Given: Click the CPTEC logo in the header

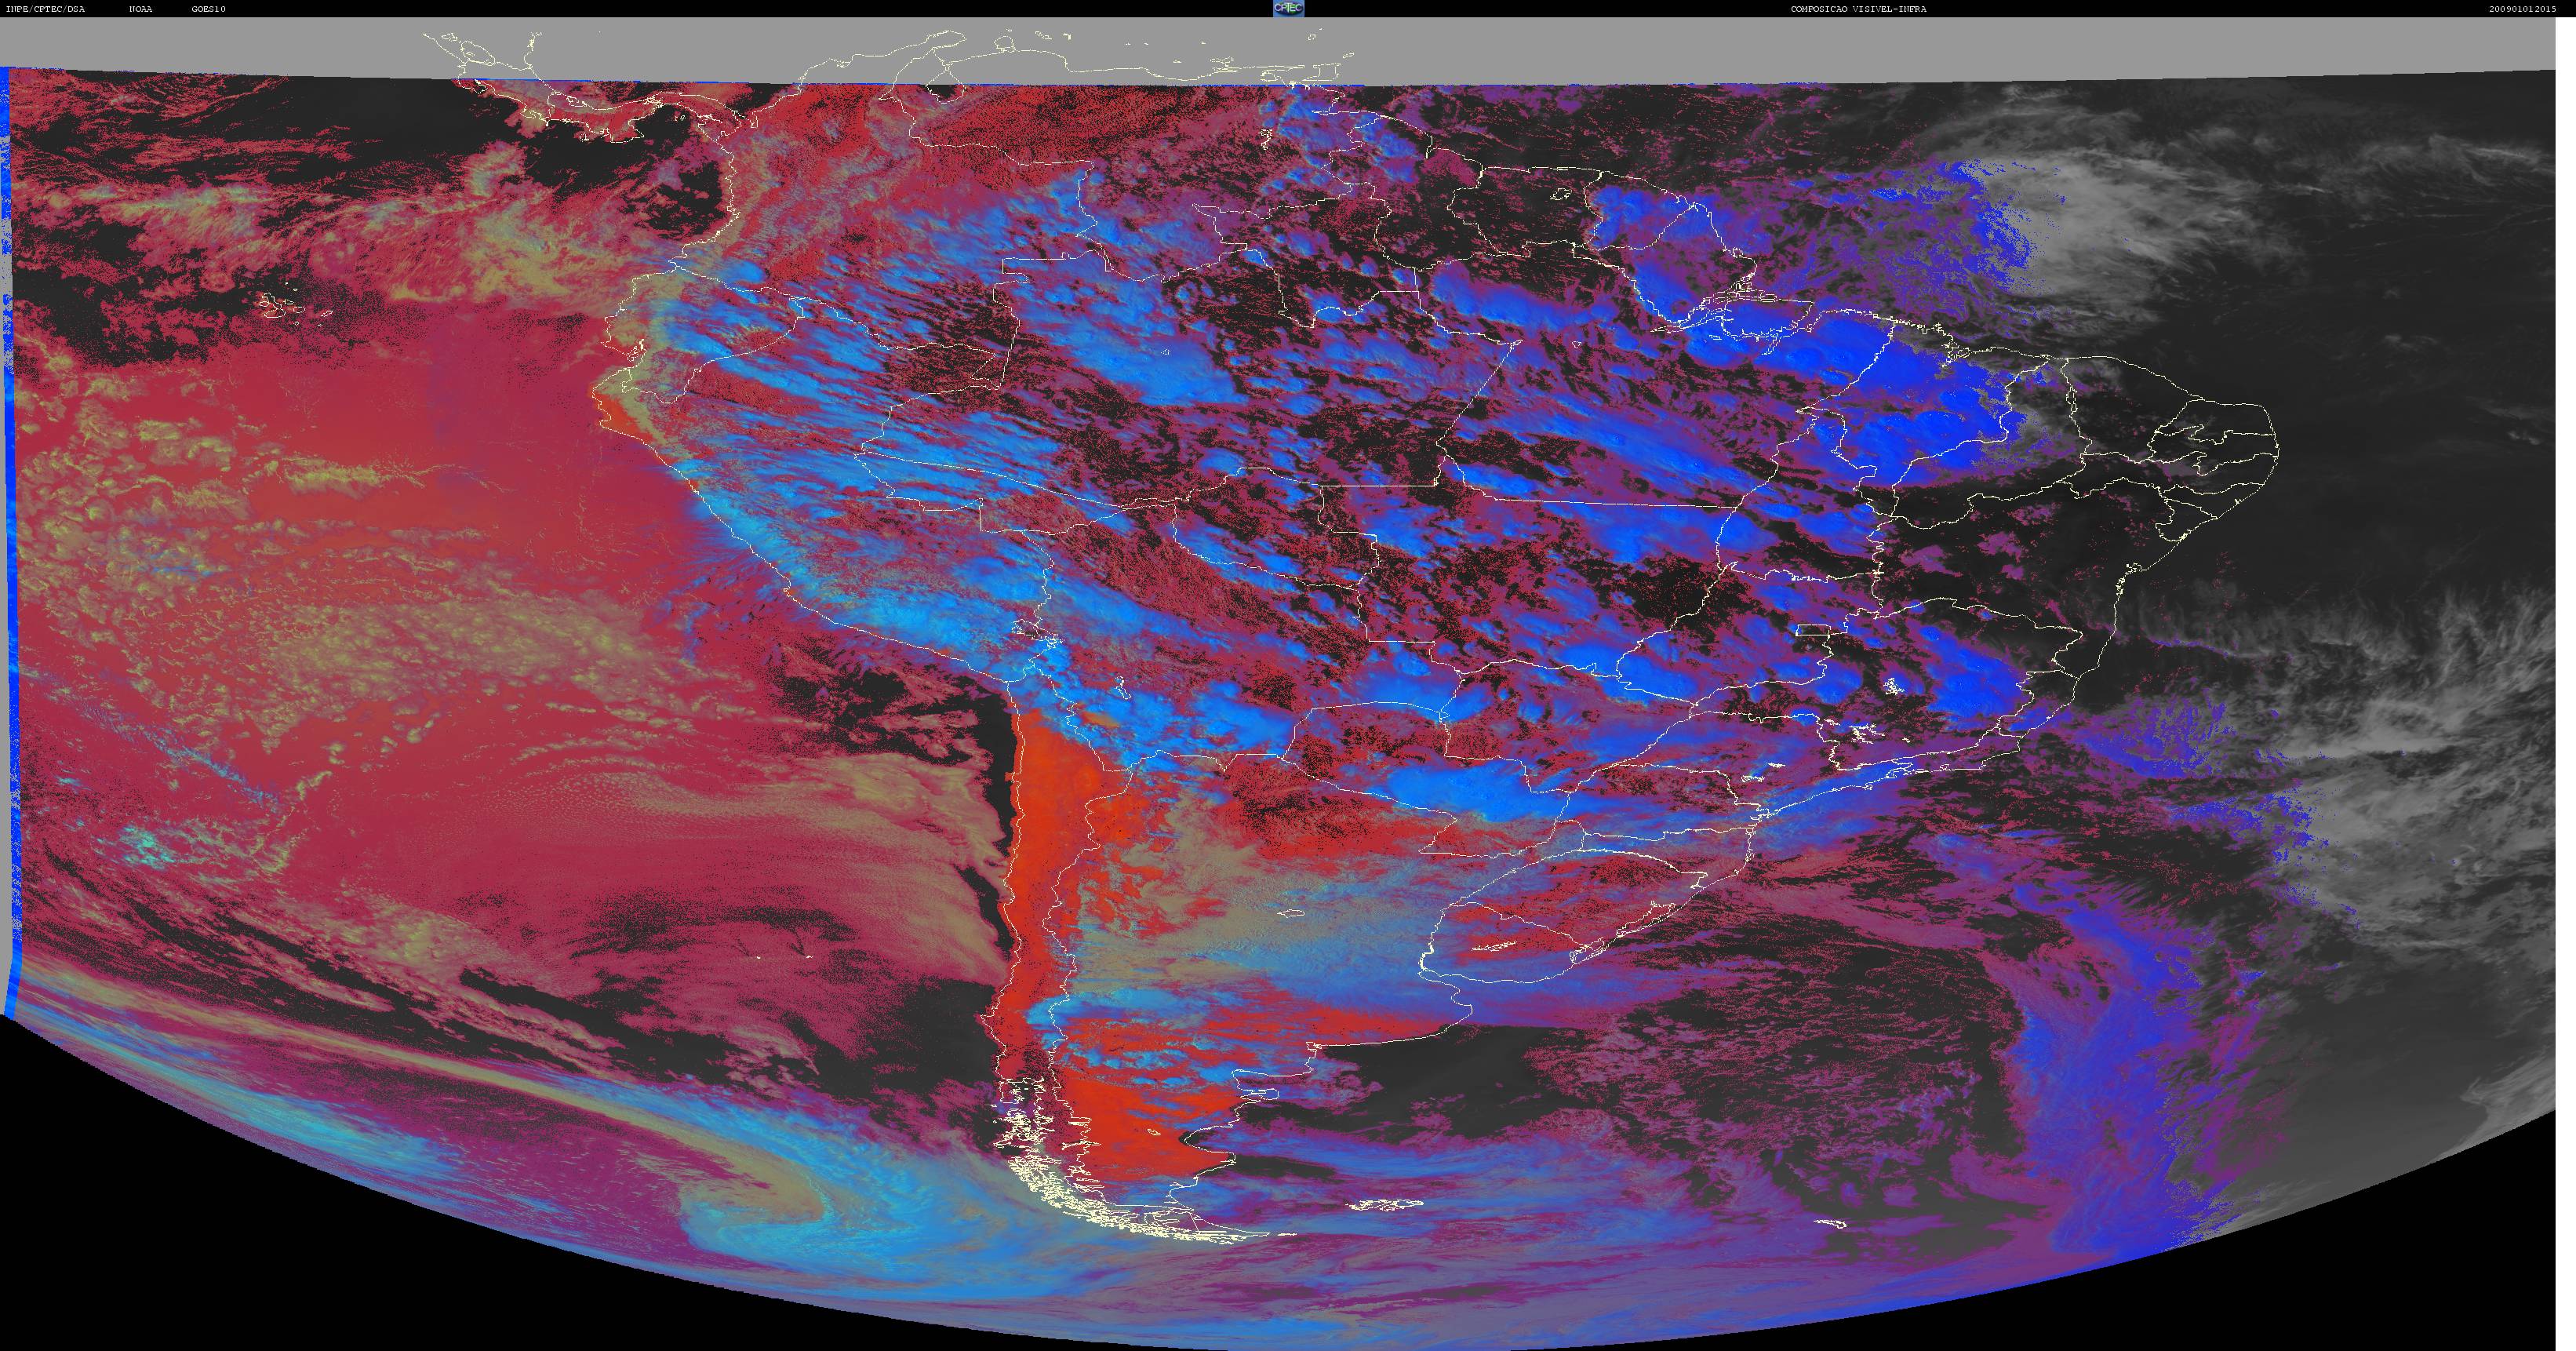Looking at the screenshot, I should (1288, 8).
